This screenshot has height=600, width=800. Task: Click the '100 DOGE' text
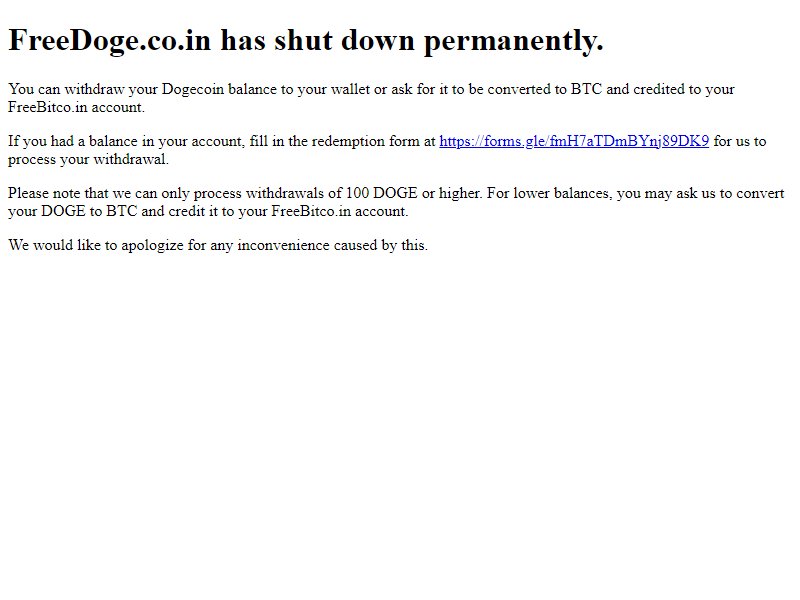pos(382,193)
